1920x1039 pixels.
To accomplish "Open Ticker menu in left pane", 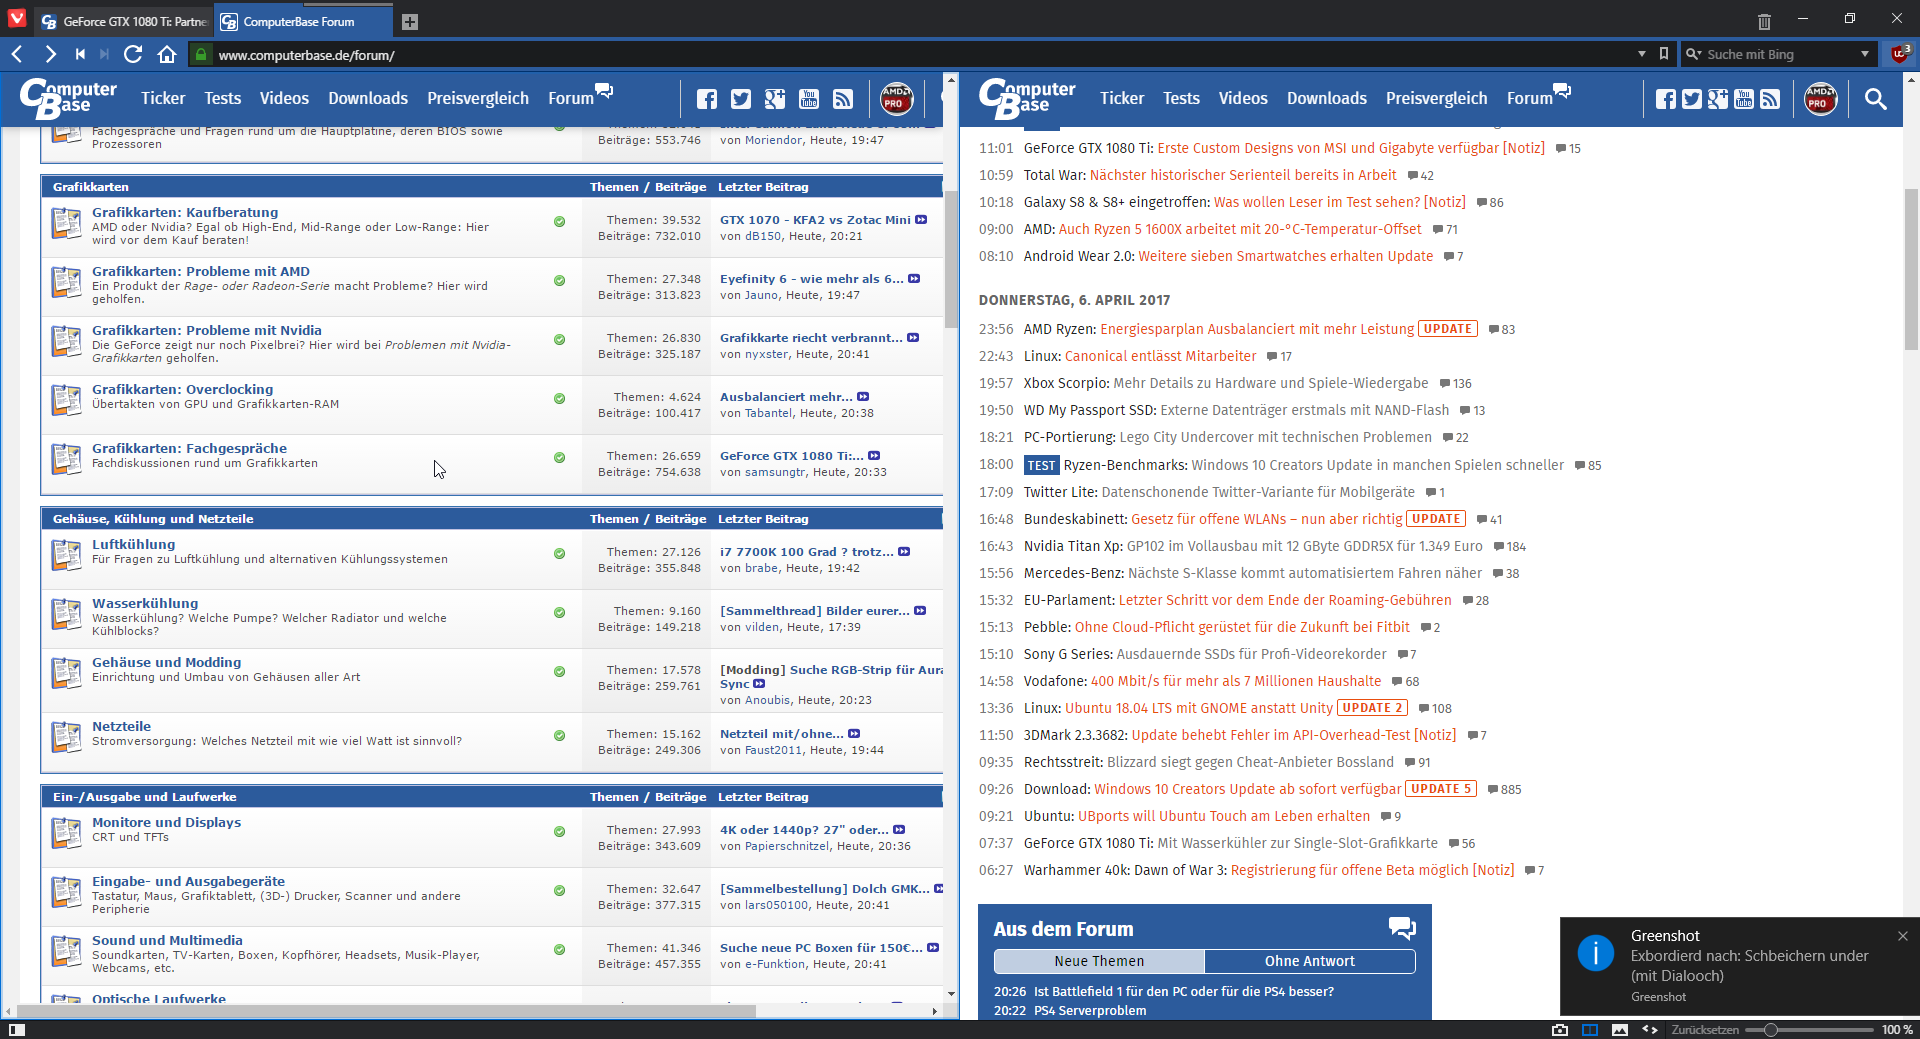I will tap(163, 98).
